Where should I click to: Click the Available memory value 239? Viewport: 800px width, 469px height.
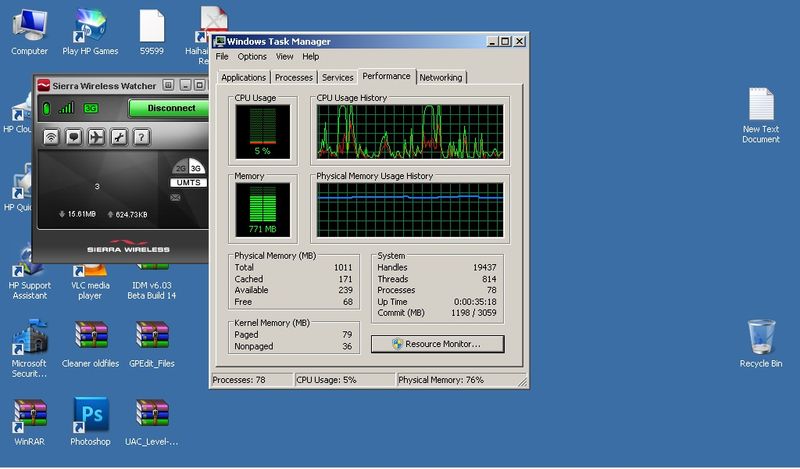[x=345, y=290]
